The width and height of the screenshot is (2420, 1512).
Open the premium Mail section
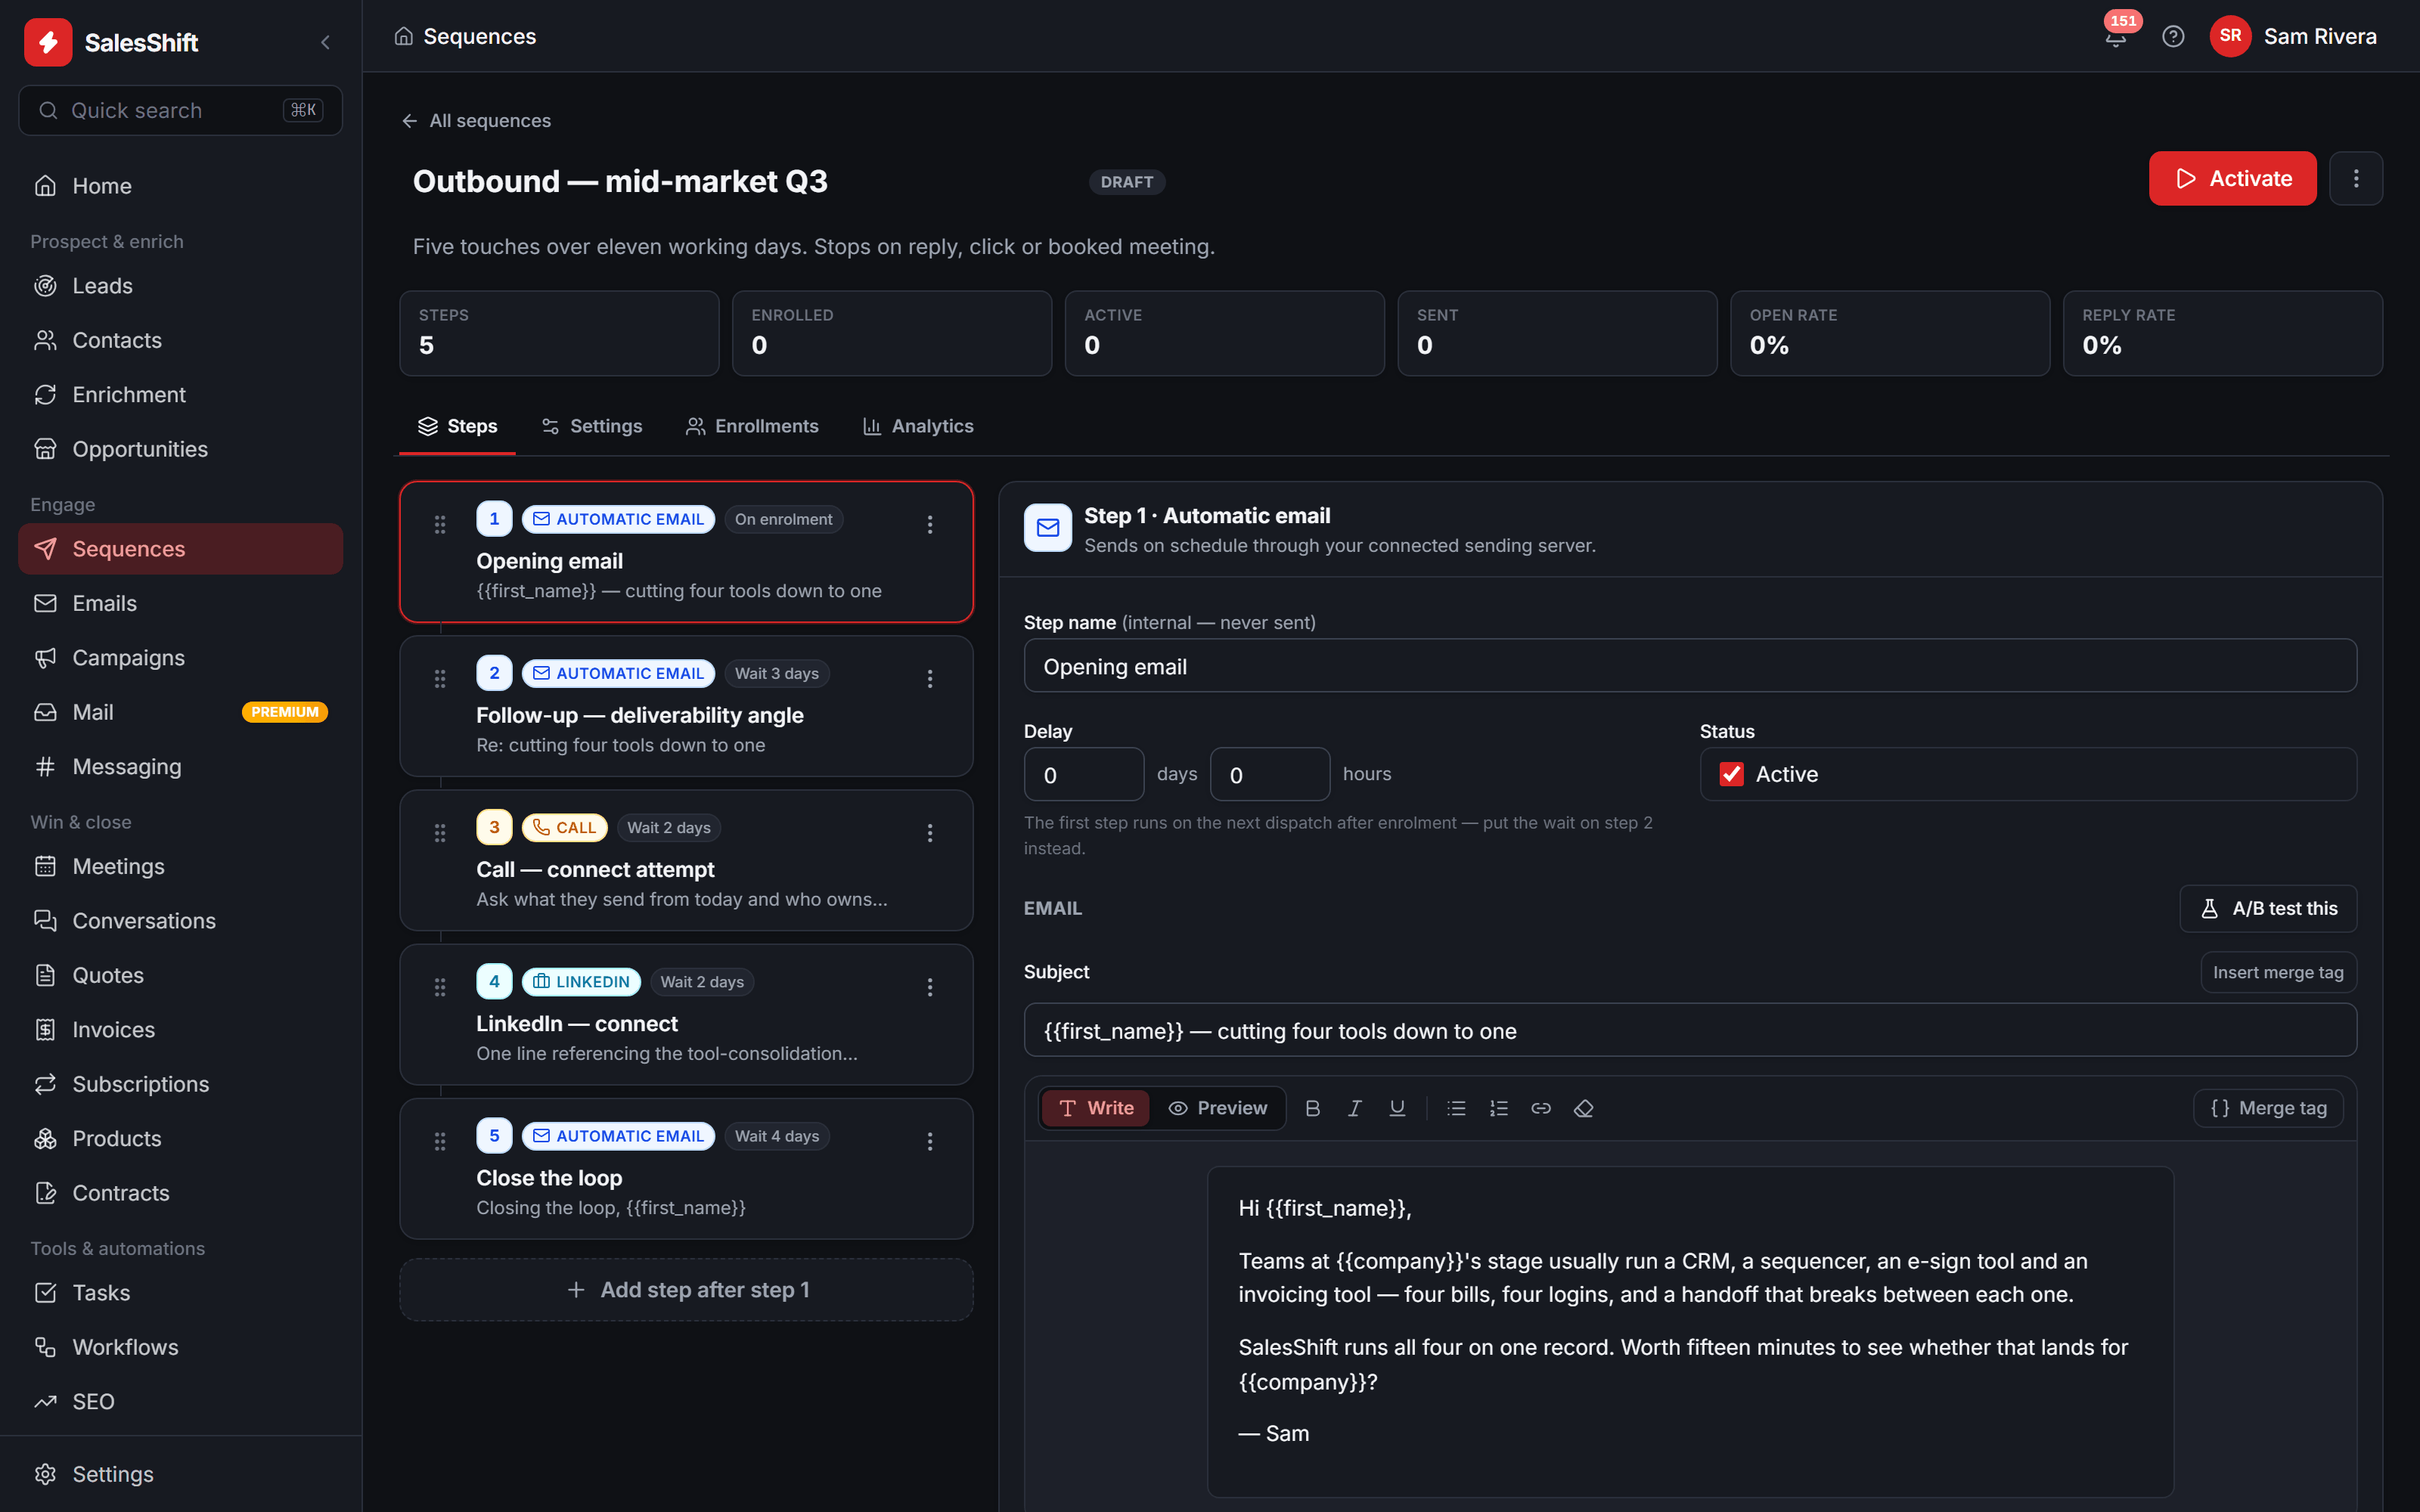(180, 712)
